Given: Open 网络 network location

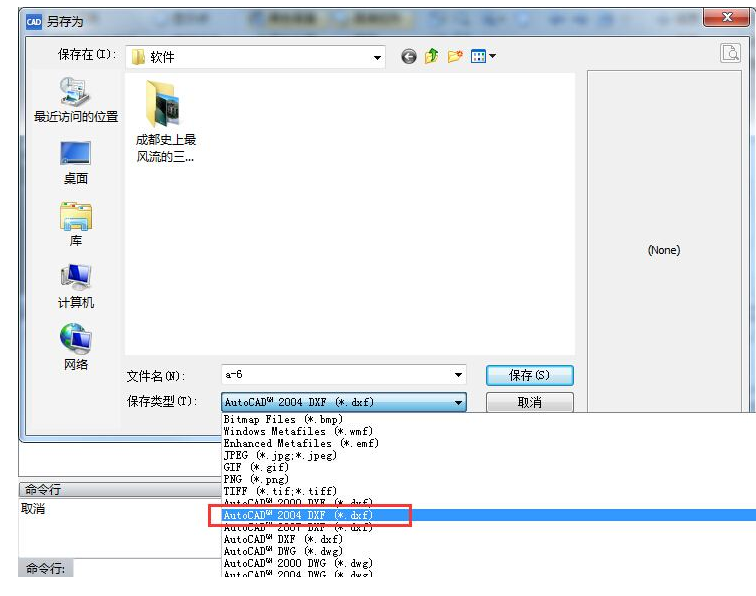Looking at the screenshot, I should point(76,349).
